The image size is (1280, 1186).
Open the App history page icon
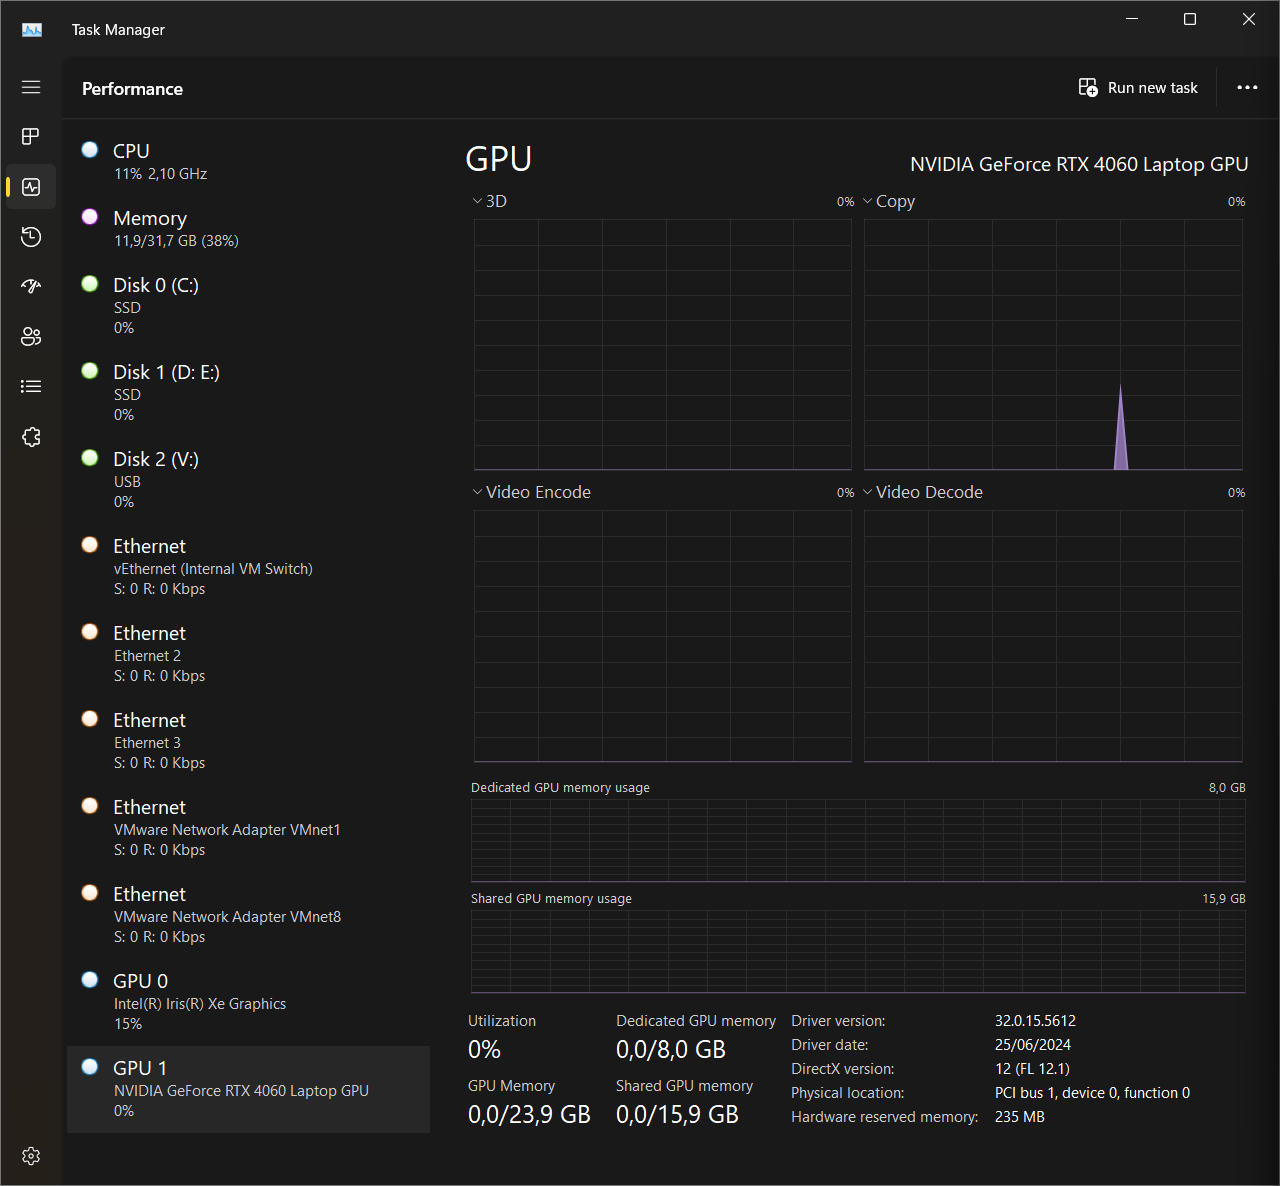[x=31, y=236]
